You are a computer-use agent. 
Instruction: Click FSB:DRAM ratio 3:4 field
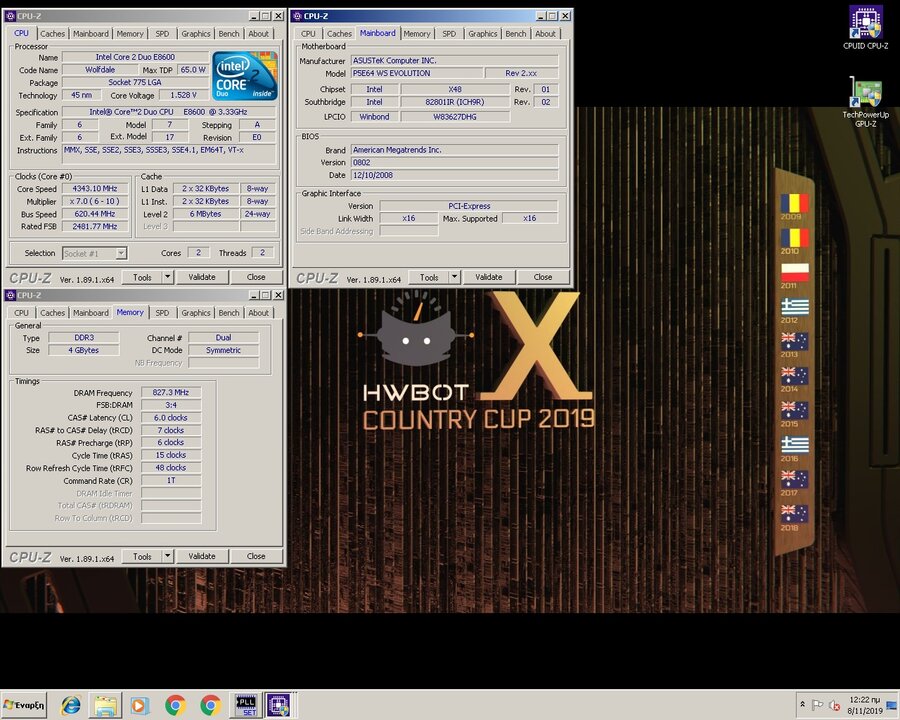coord(170,405)
